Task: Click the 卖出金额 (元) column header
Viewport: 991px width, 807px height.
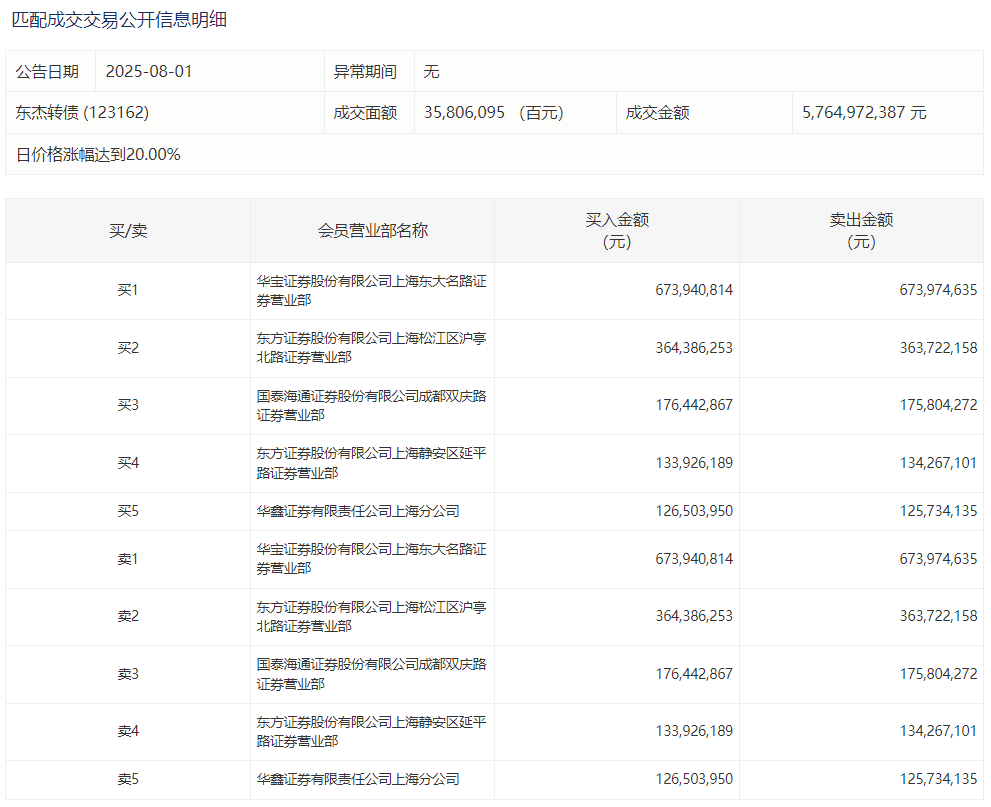Action: pyautogui.click(x=861, y=231)
